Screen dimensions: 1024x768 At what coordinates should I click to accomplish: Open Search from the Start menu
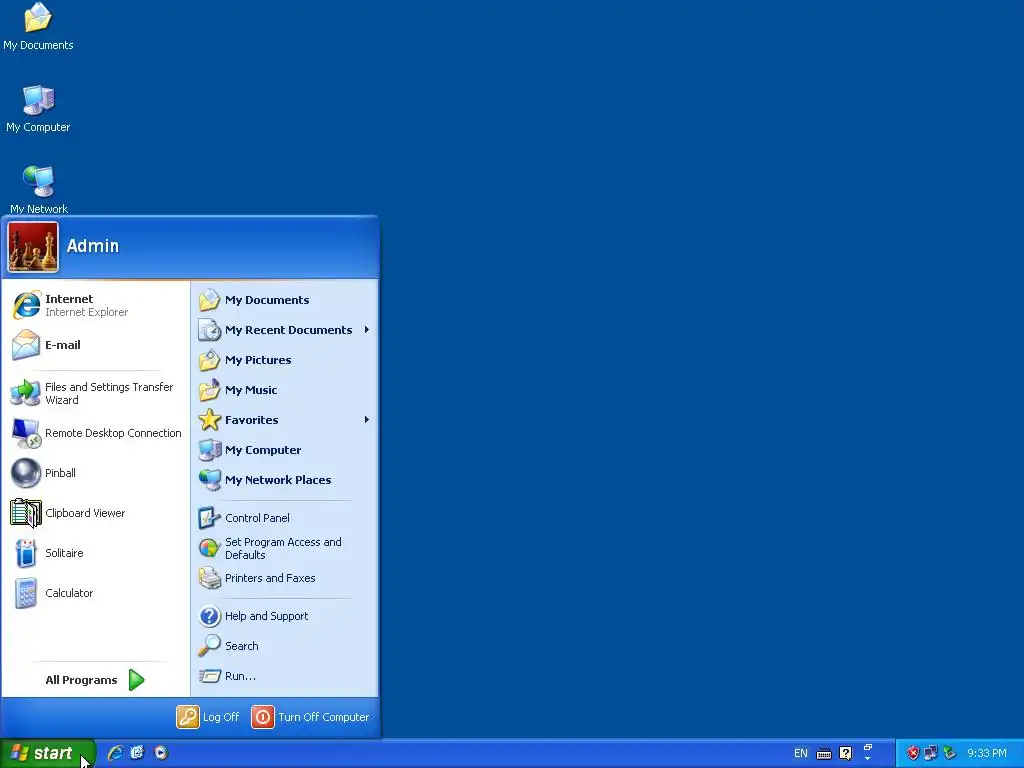click(285, 646)
